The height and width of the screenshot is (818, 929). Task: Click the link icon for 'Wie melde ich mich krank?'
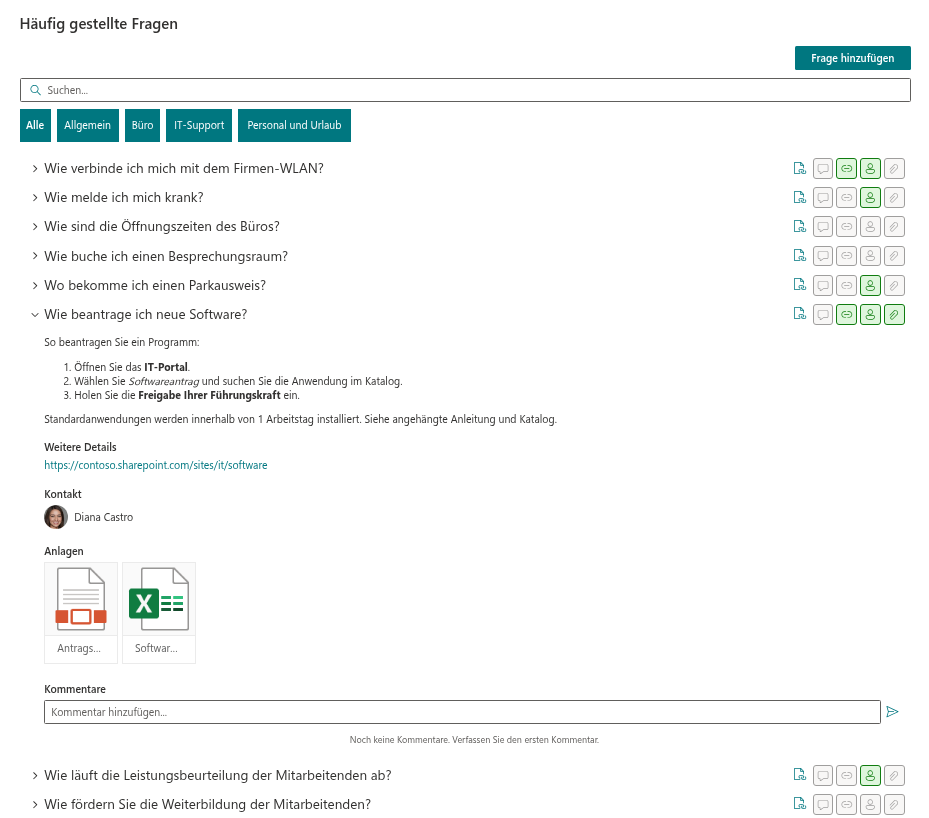pos(847,198)
